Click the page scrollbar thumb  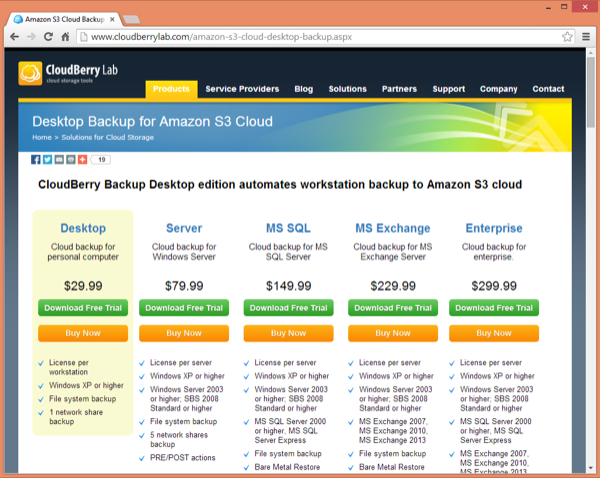[591, 92]
